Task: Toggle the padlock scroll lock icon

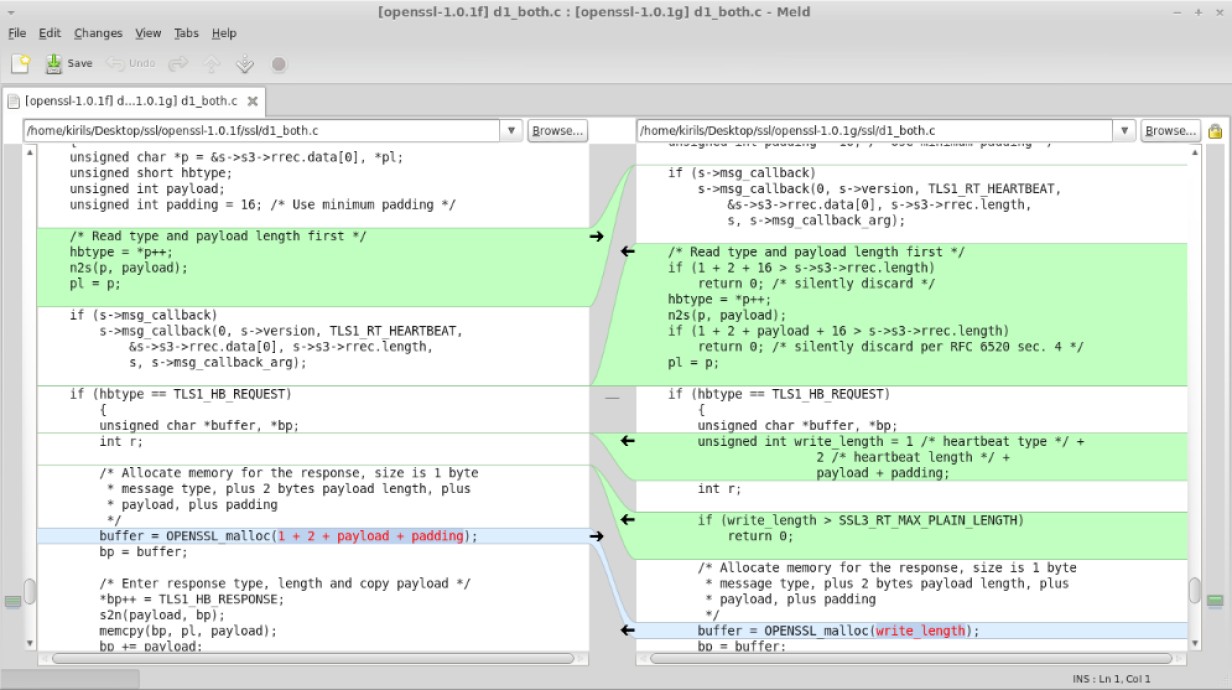Action: 1215,131
